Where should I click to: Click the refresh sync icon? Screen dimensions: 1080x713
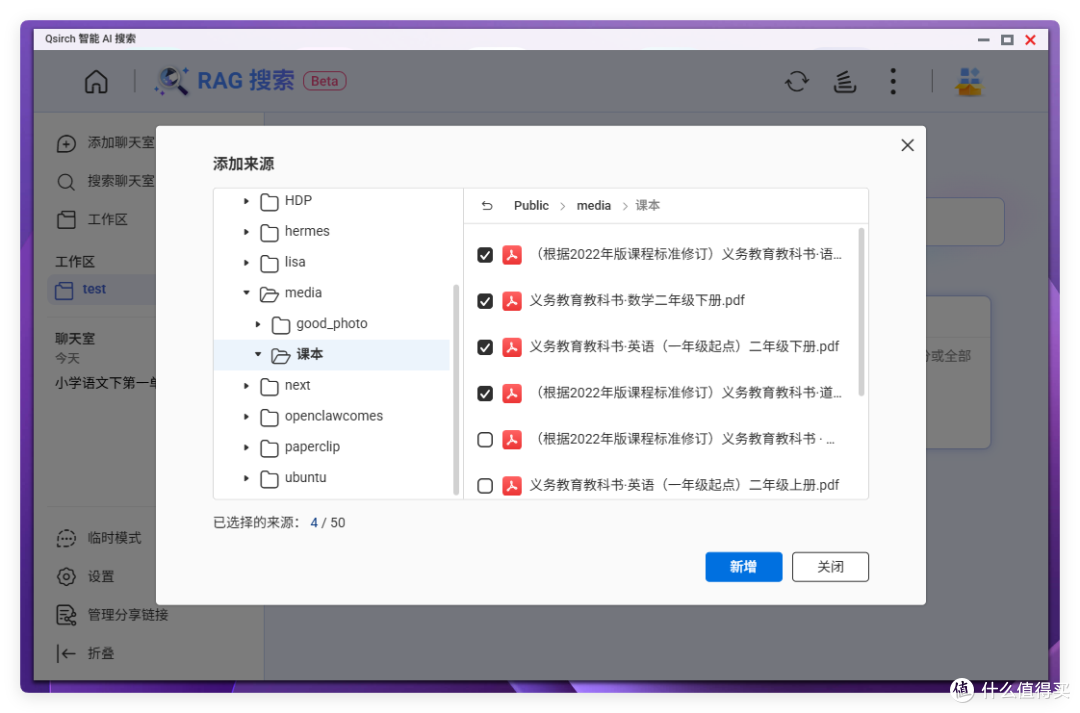(797, 81)
